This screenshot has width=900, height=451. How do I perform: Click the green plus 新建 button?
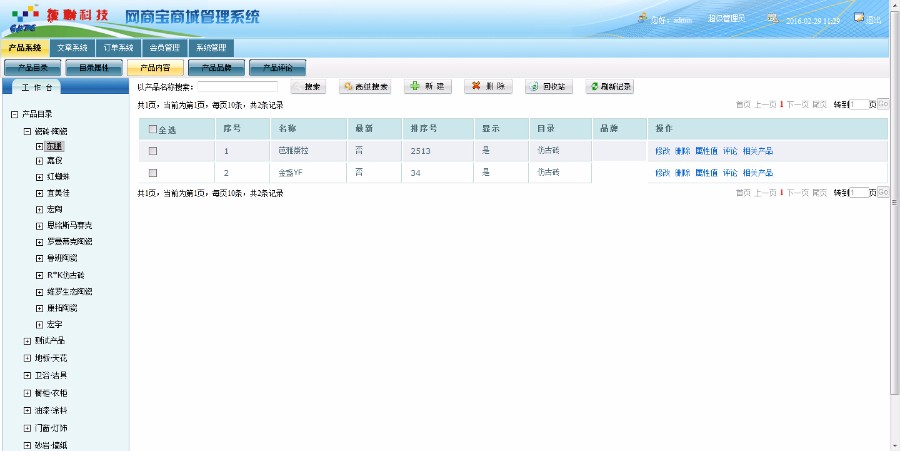tap(428, 87)
